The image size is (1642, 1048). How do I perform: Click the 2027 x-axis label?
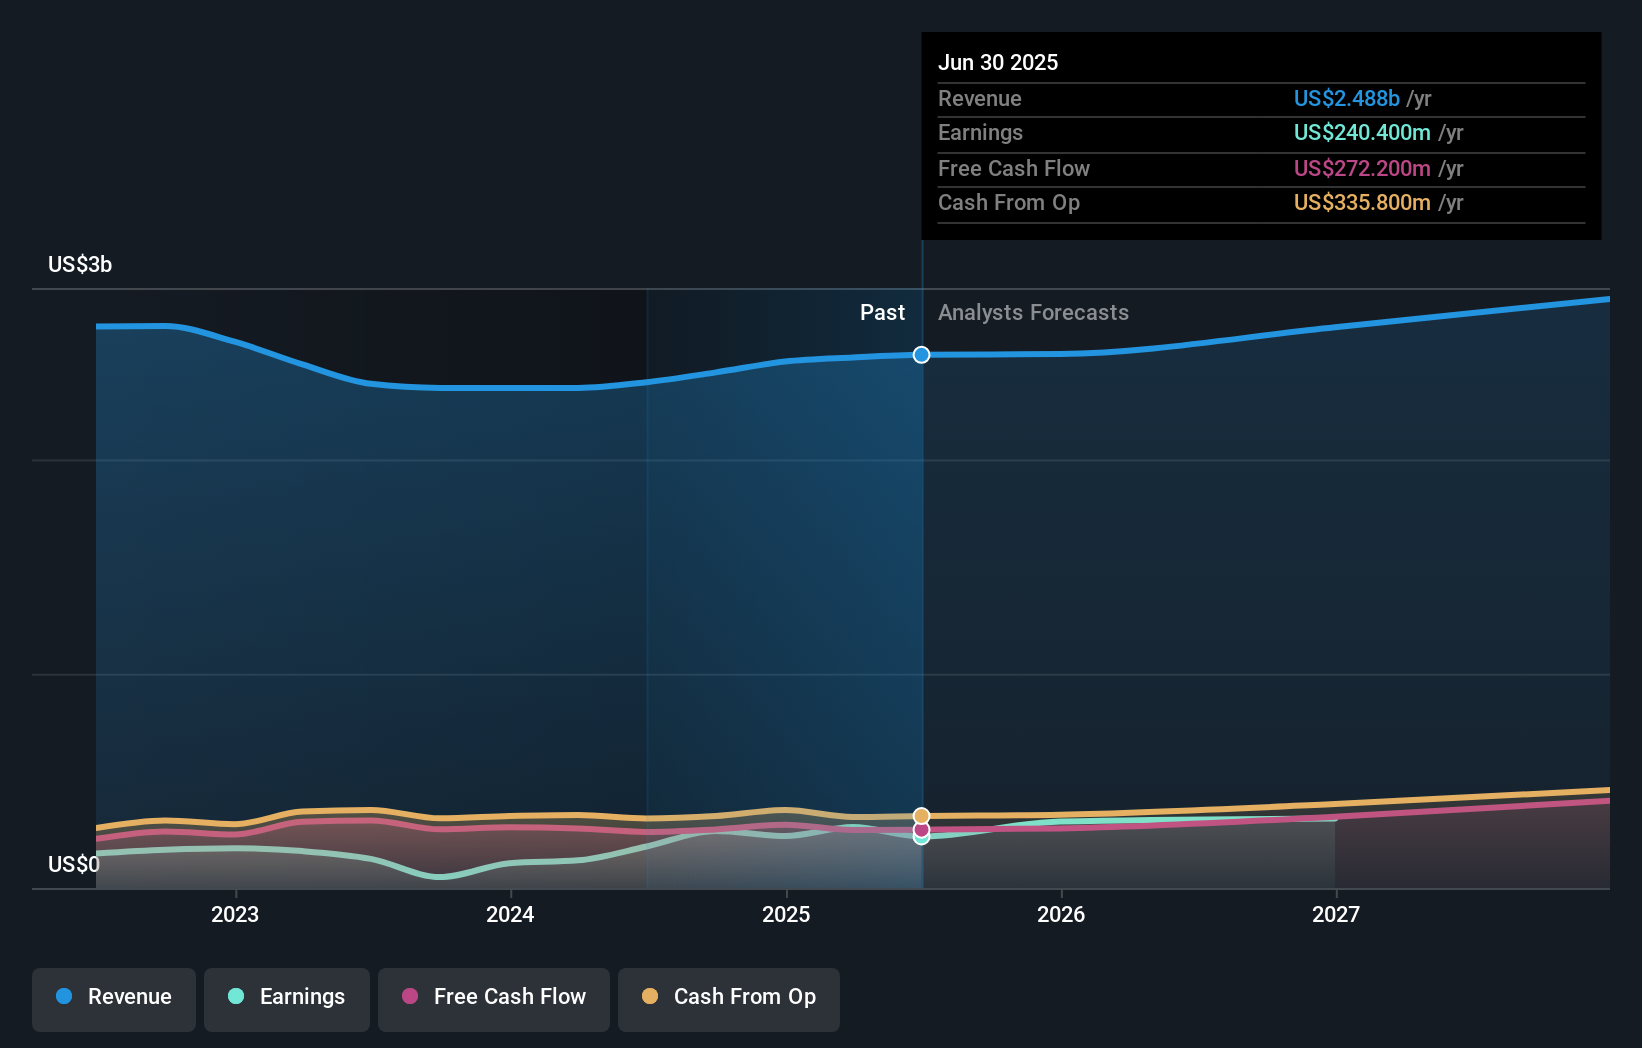click(1336, 914)
